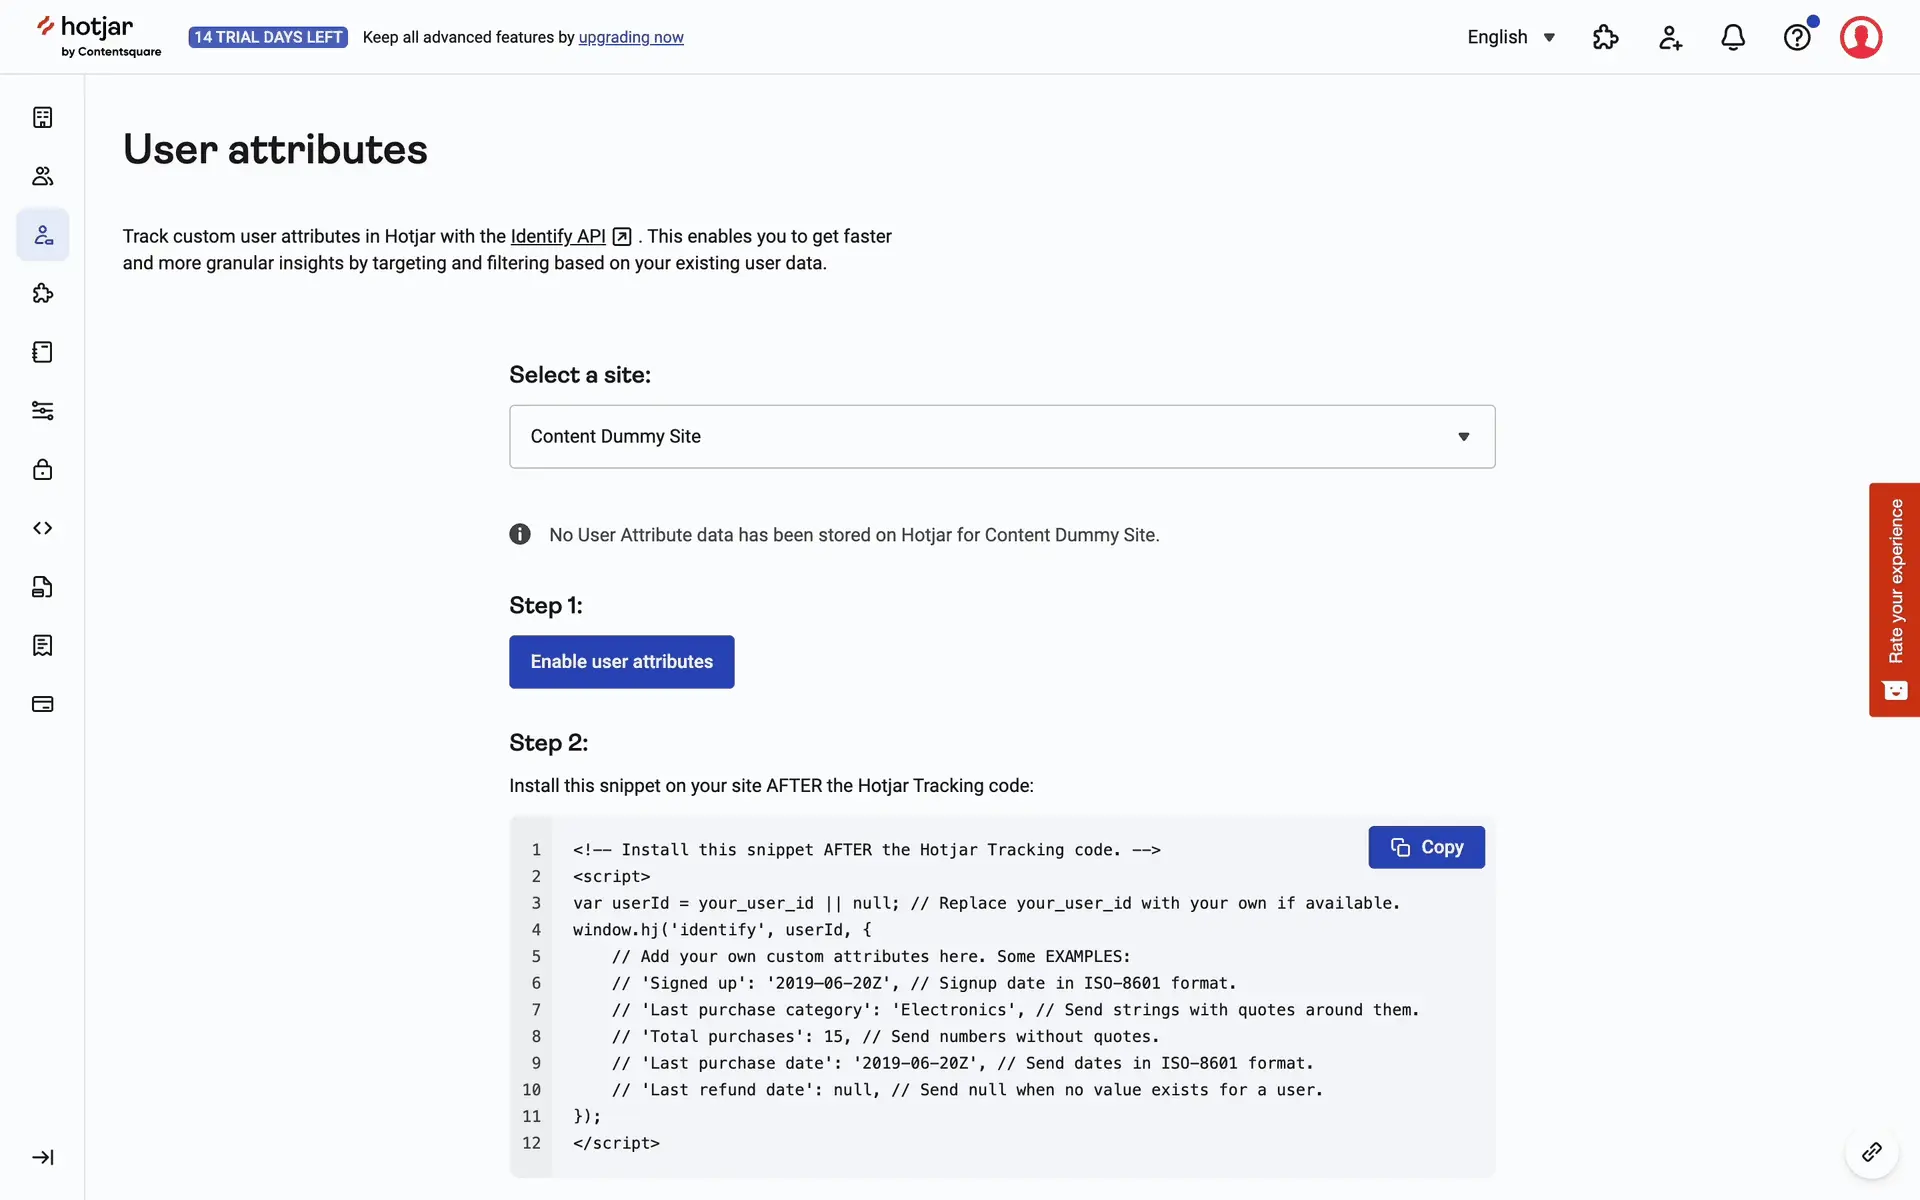
Task: Open the sliders settings icon in sidebar
Action: click(42, 411)
